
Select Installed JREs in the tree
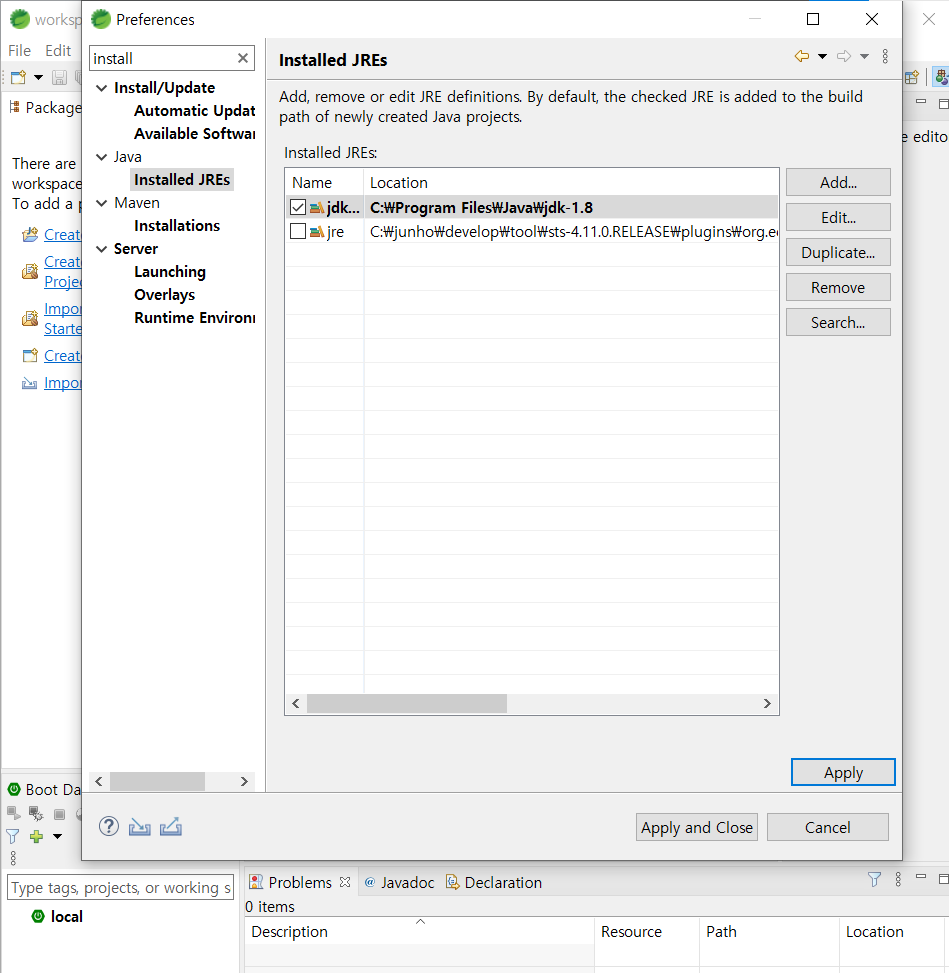pos(182,180)
